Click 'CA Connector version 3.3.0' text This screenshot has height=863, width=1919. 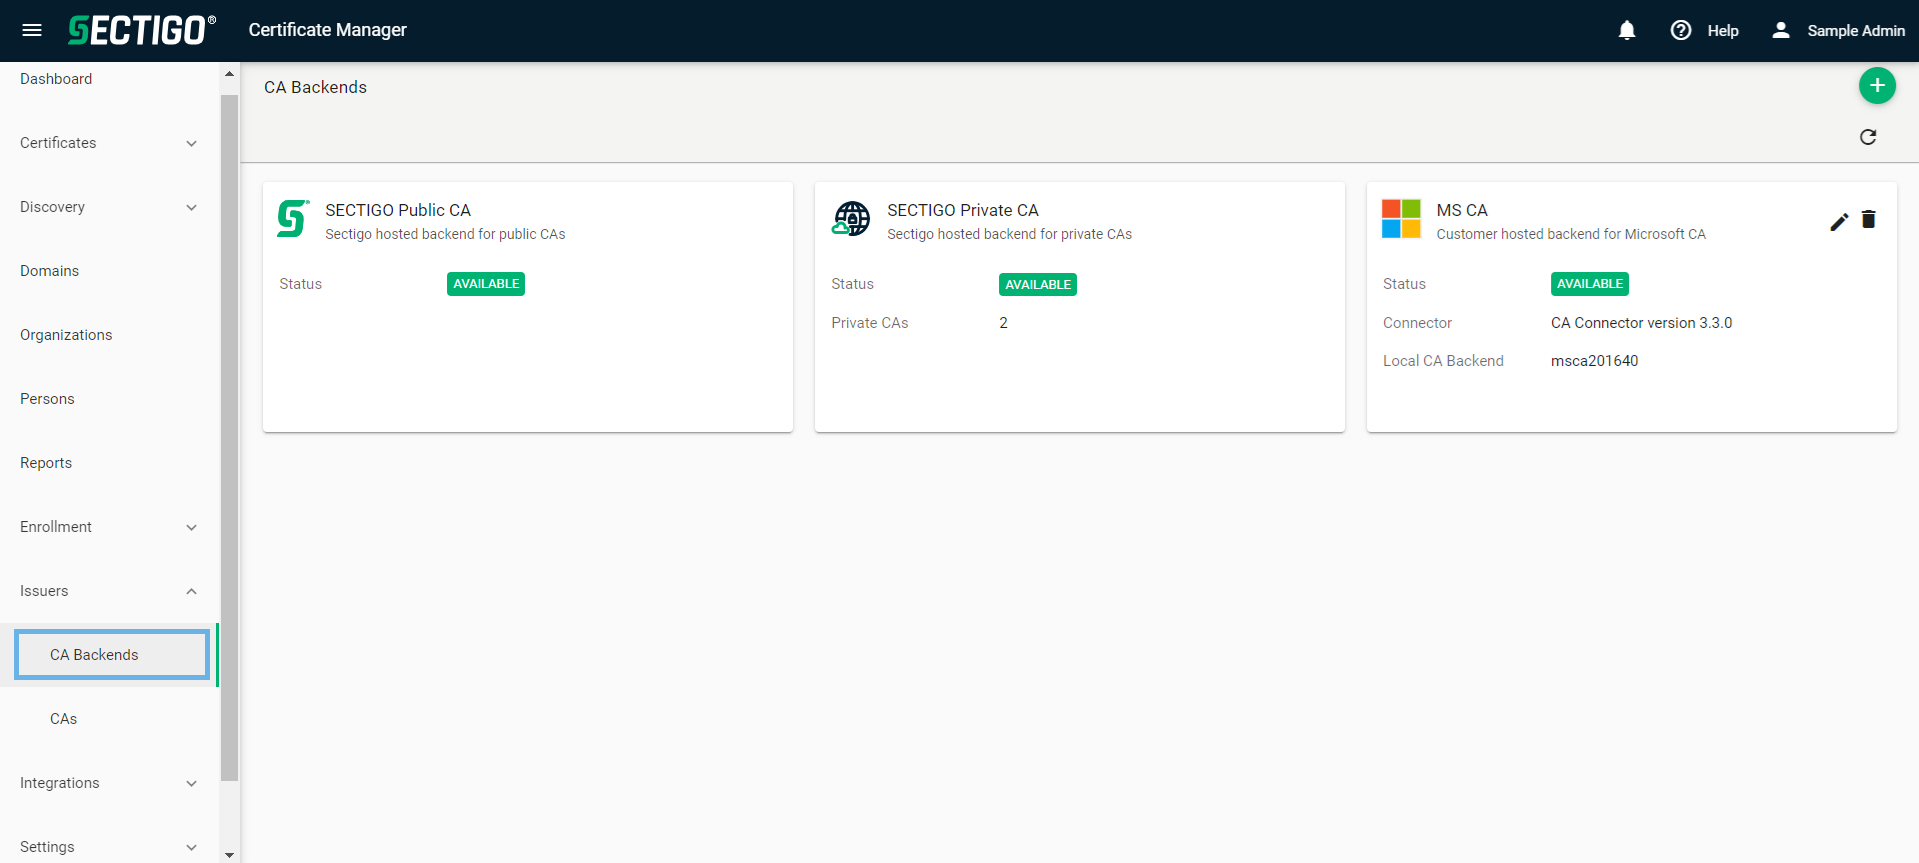point(1641,323)
